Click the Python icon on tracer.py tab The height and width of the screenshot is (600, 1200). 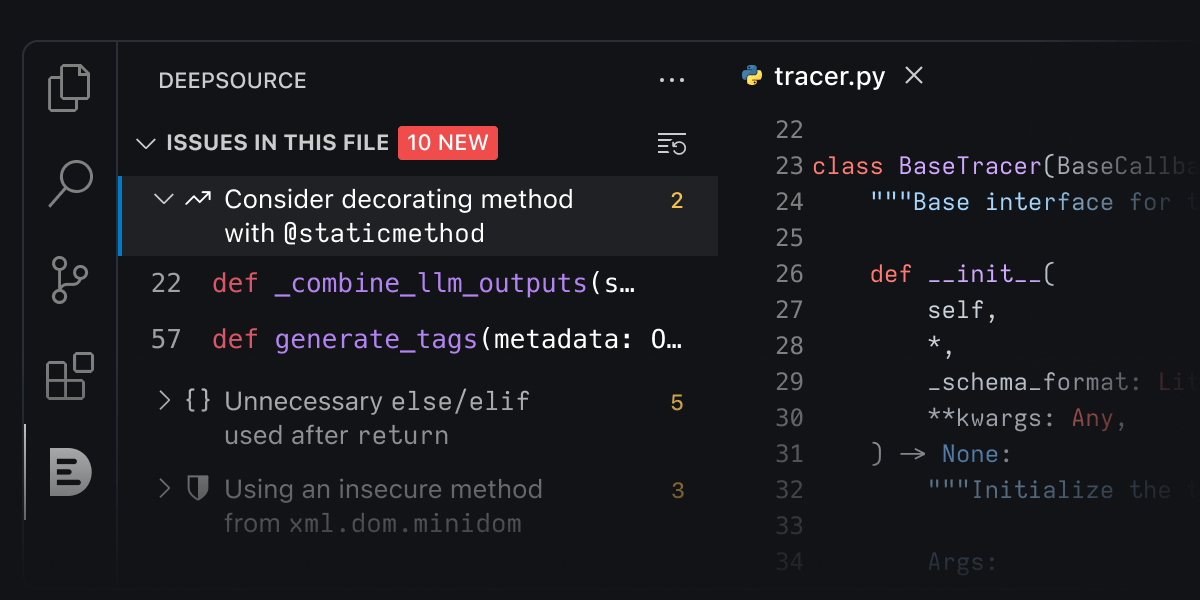(752, 75)
